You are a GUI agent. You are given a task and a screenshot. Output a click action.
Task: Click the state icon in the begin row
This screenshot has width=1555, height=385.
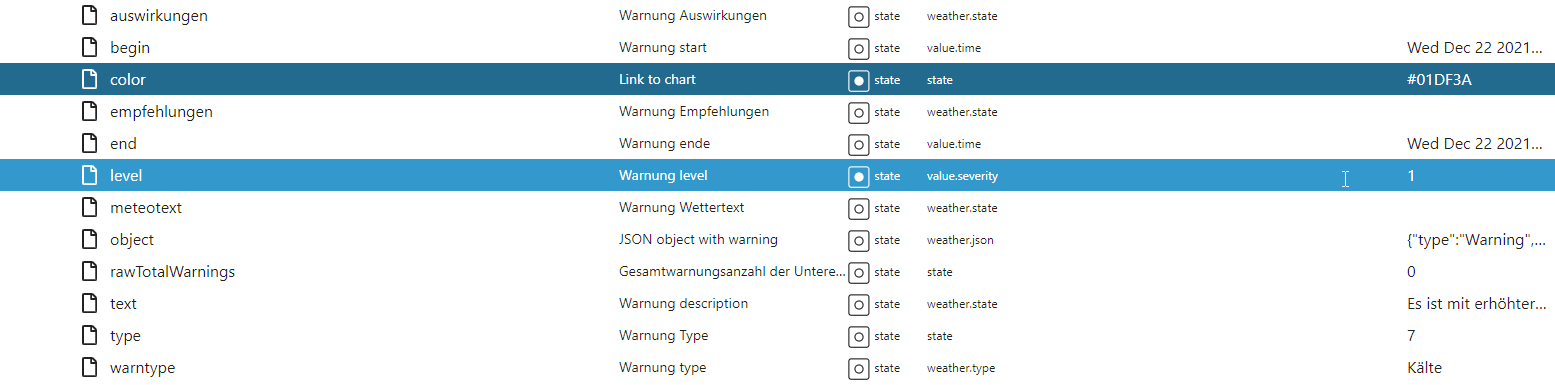pos(858,48)
